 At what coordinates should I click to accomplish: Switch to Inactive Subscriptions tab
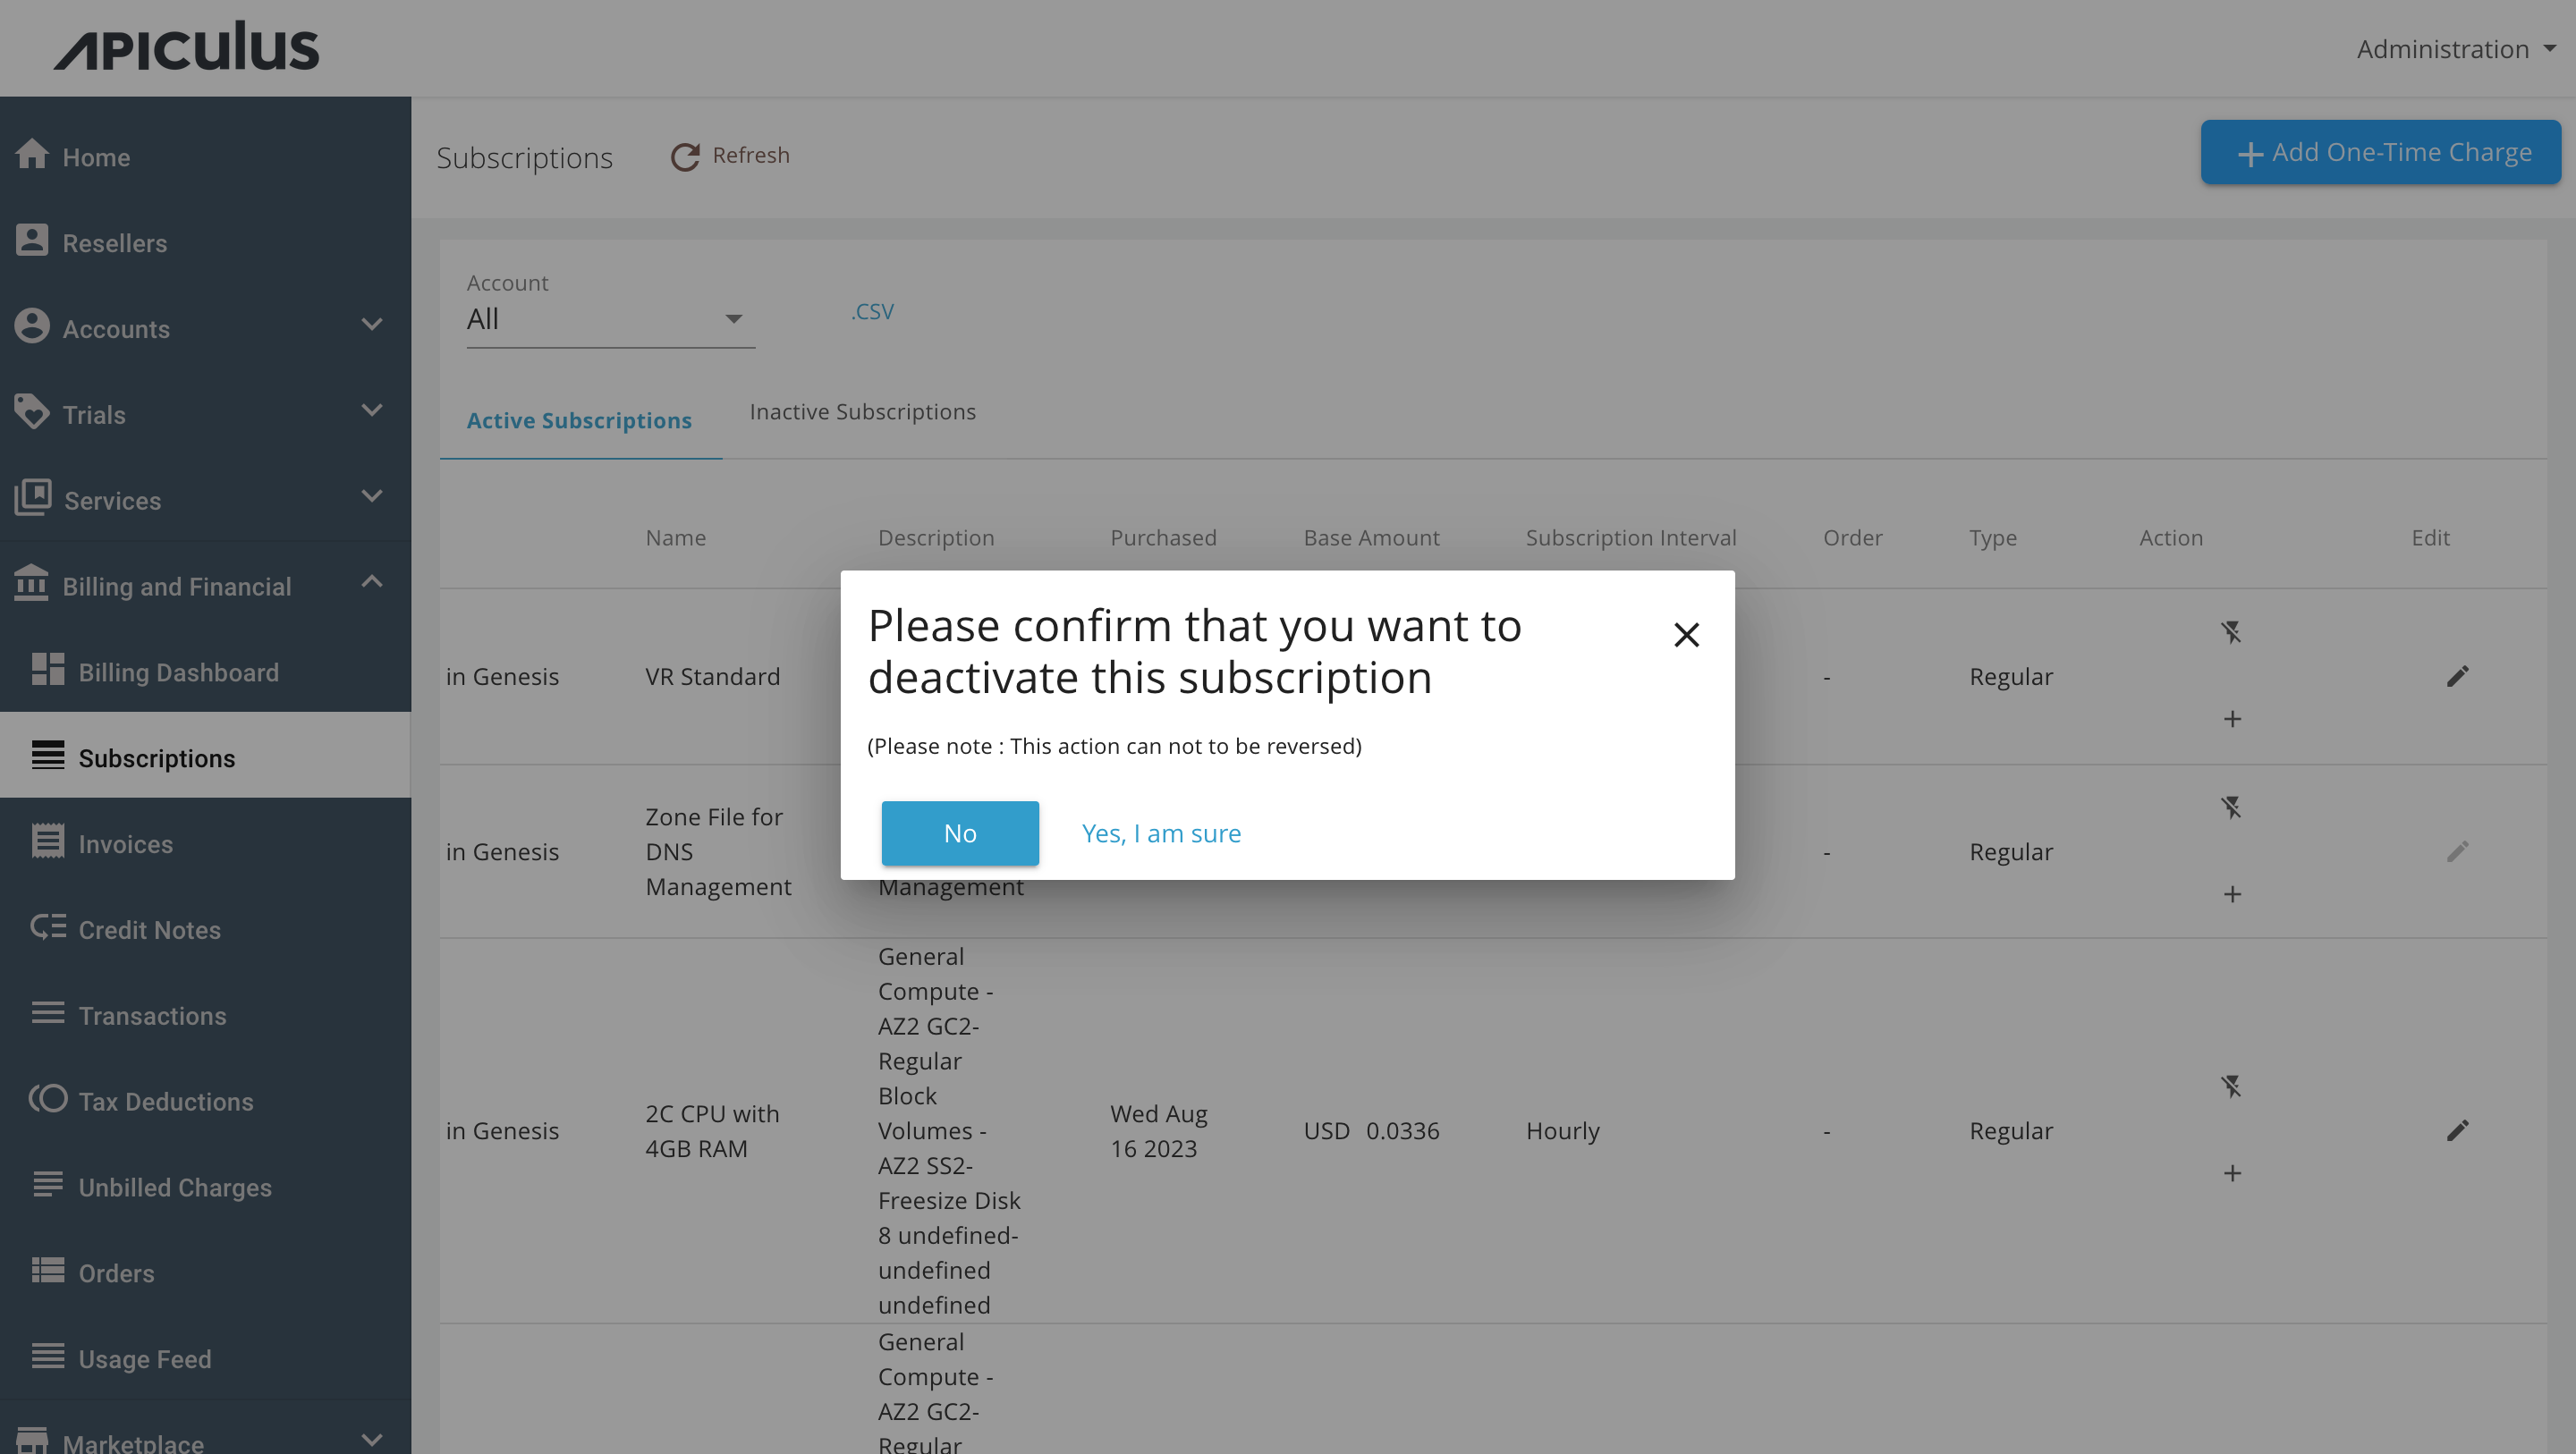point(861,410)
